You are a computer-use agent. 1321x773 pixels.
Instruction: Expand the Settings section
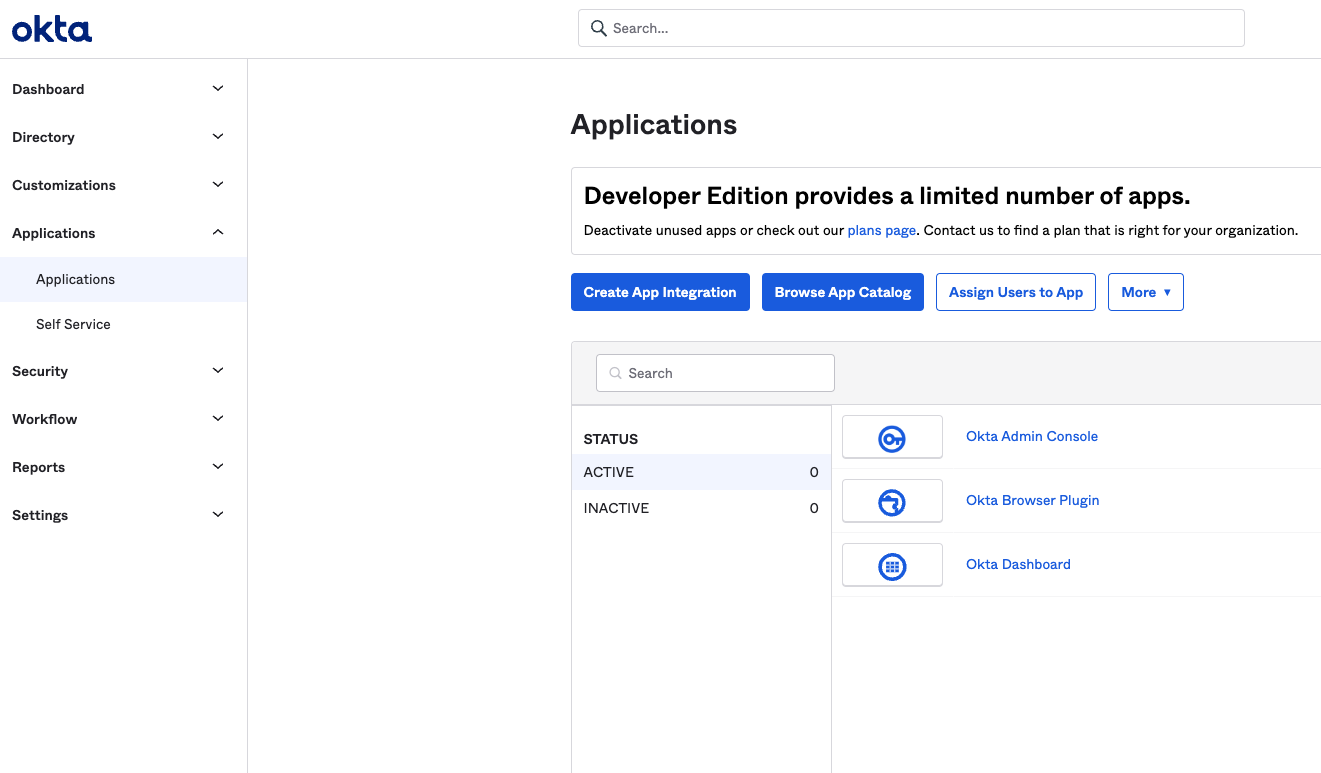click(120, 515)
